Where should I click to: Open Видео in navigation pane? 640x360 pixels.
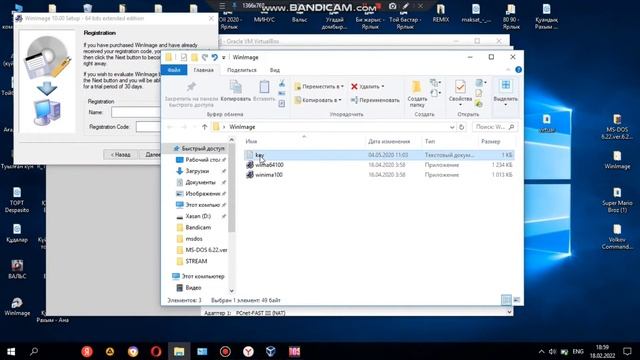click(193, 288)
